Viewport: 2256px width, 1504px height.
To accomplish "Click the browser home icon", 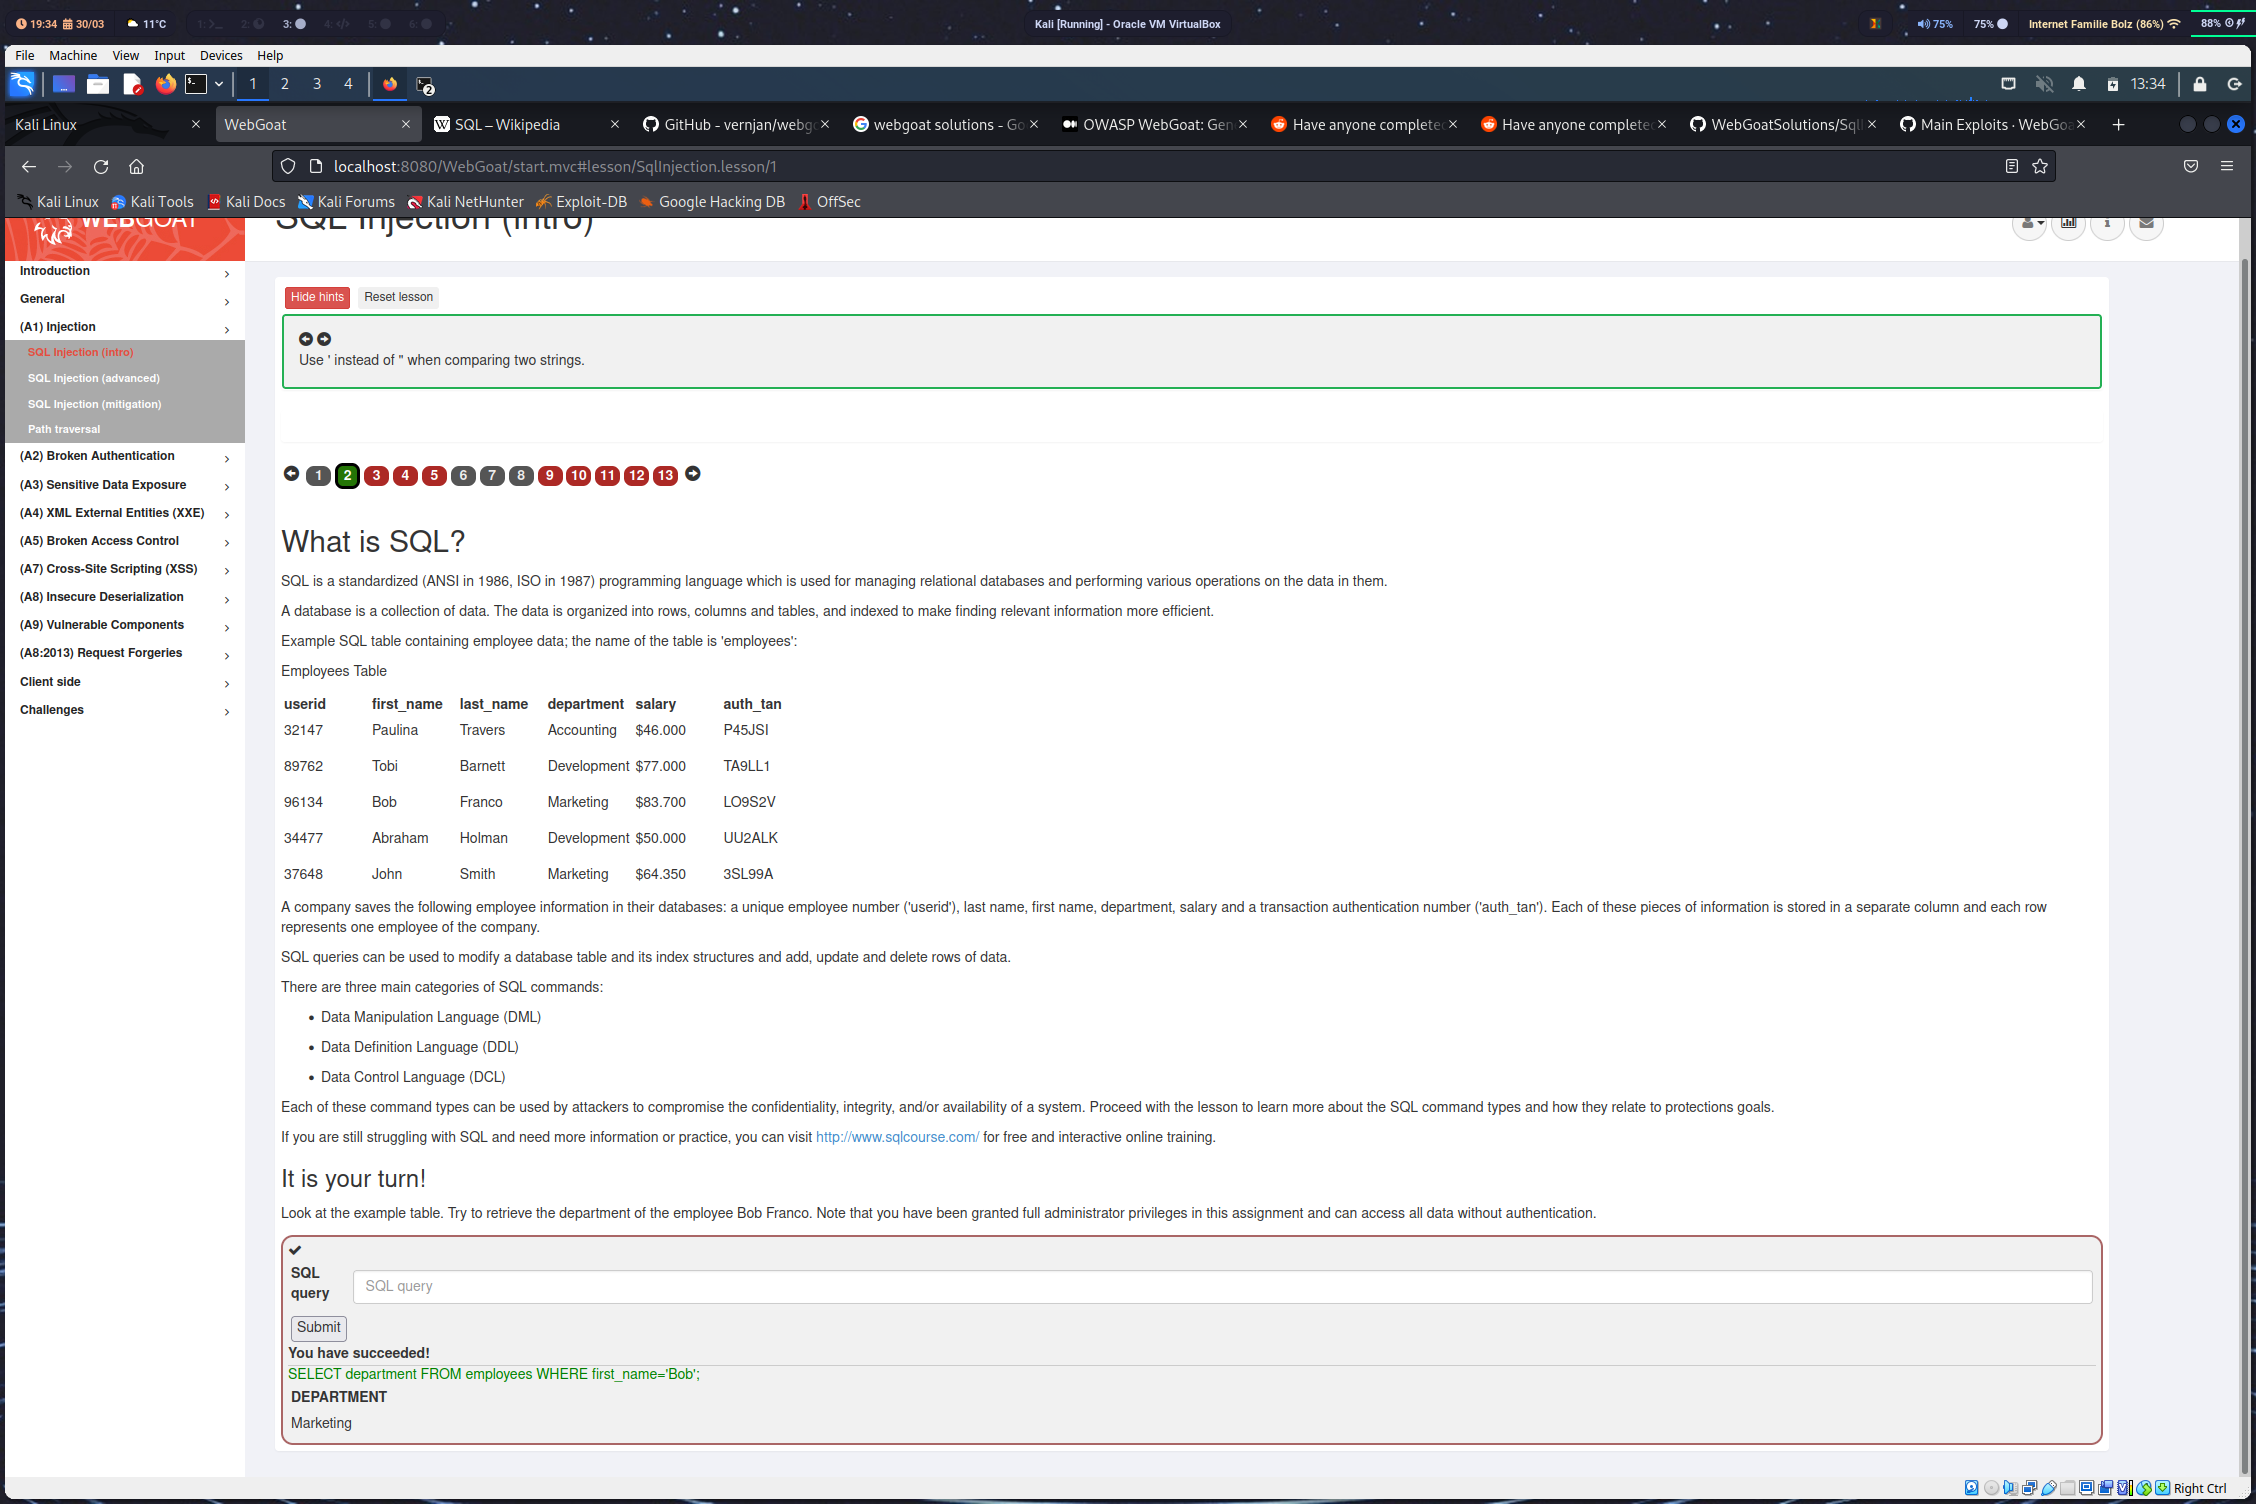I will 137,167.
